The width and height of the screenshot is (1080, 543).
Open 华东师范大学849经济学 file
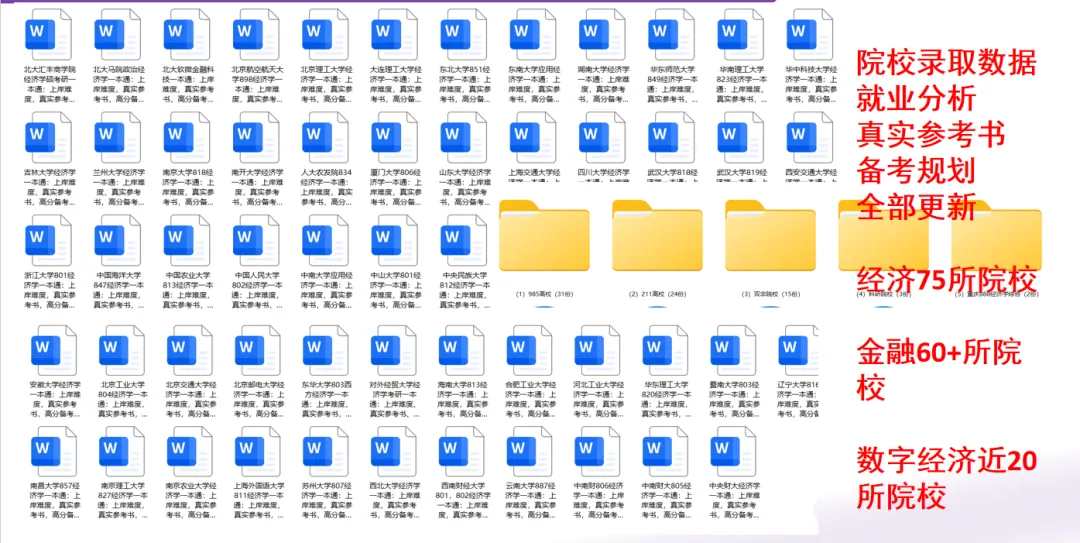tap(672, 34)
